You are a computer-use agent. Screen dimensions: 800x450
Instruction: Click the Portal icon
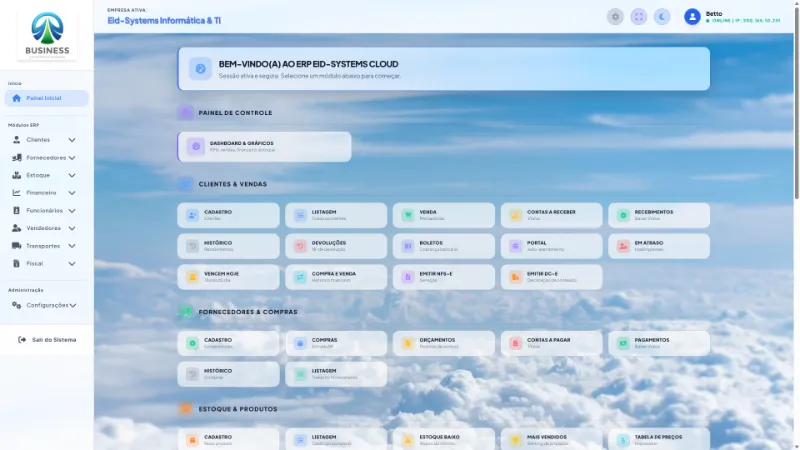tap(515, 246)
